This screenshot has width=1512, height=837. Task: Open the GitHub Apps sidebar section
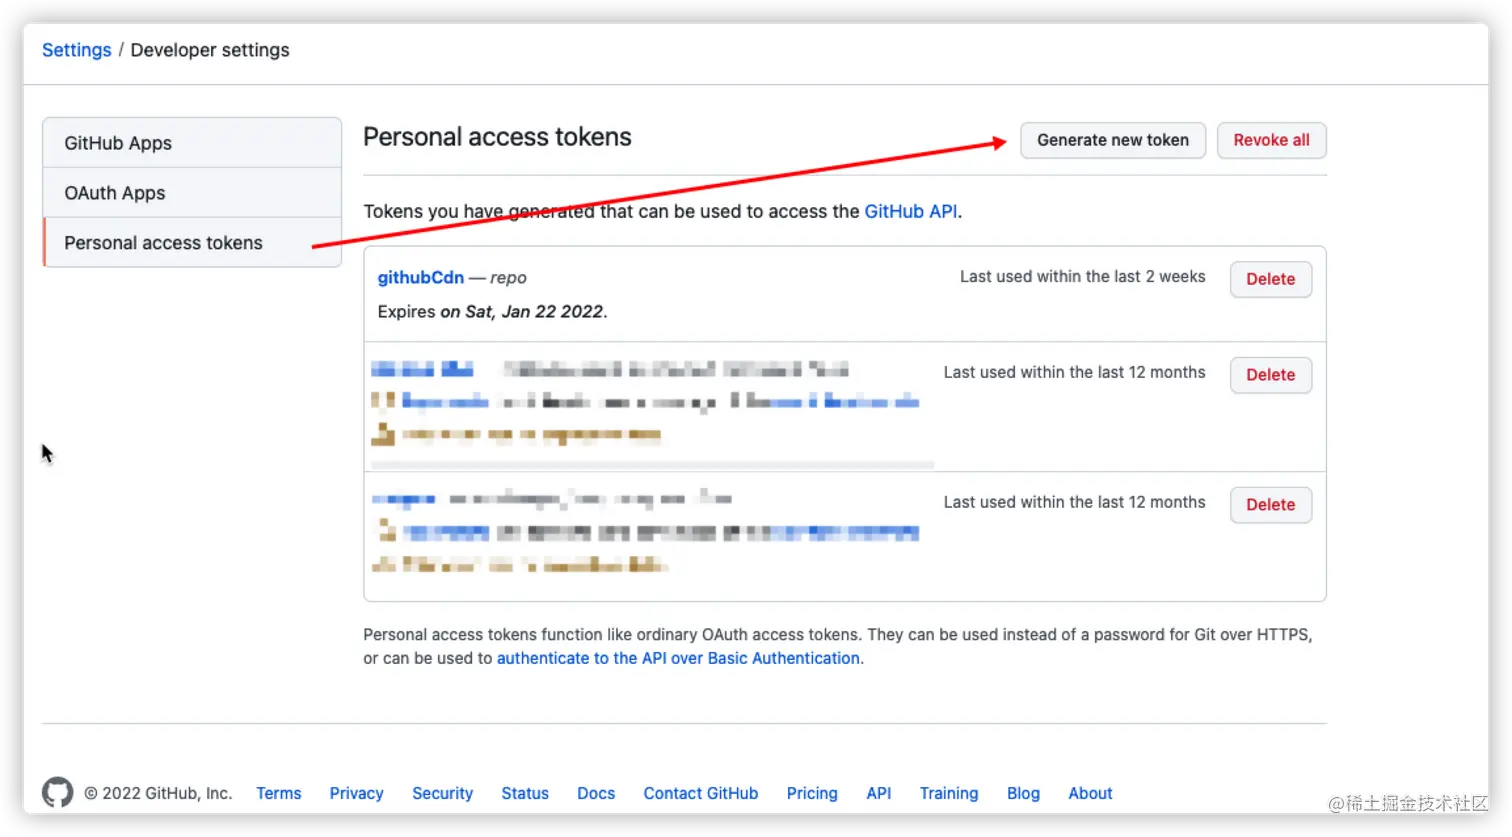coord(118,143)
